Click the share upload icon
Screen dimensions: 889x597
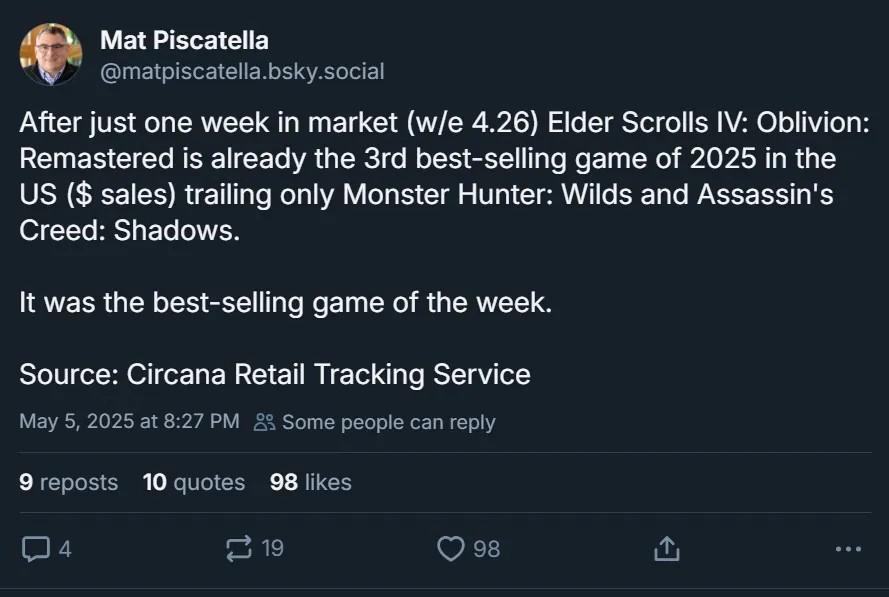click(x=666, y=548)
